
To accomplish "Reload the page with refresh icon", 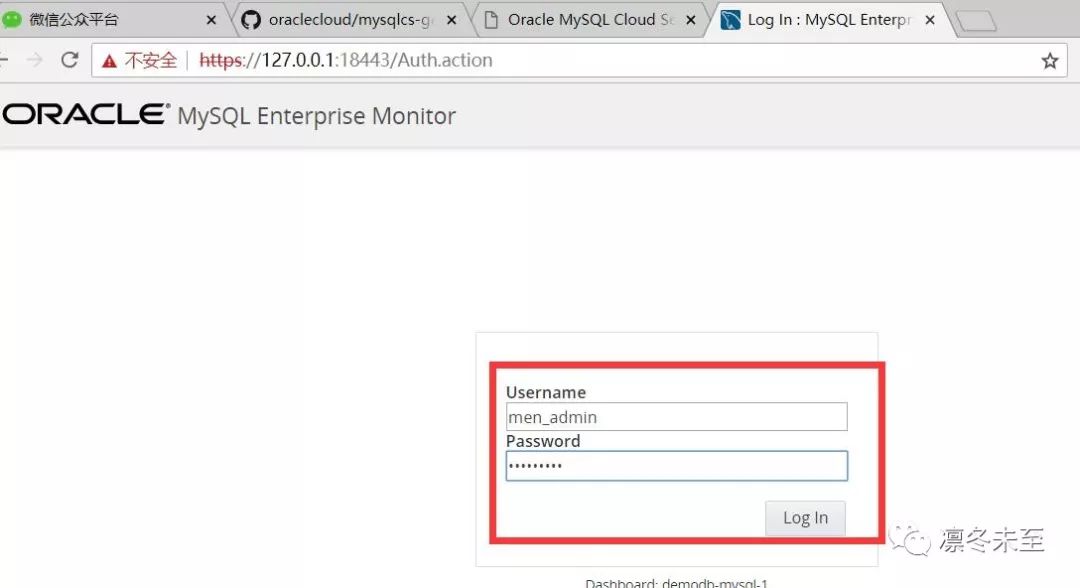I will 69,60.
